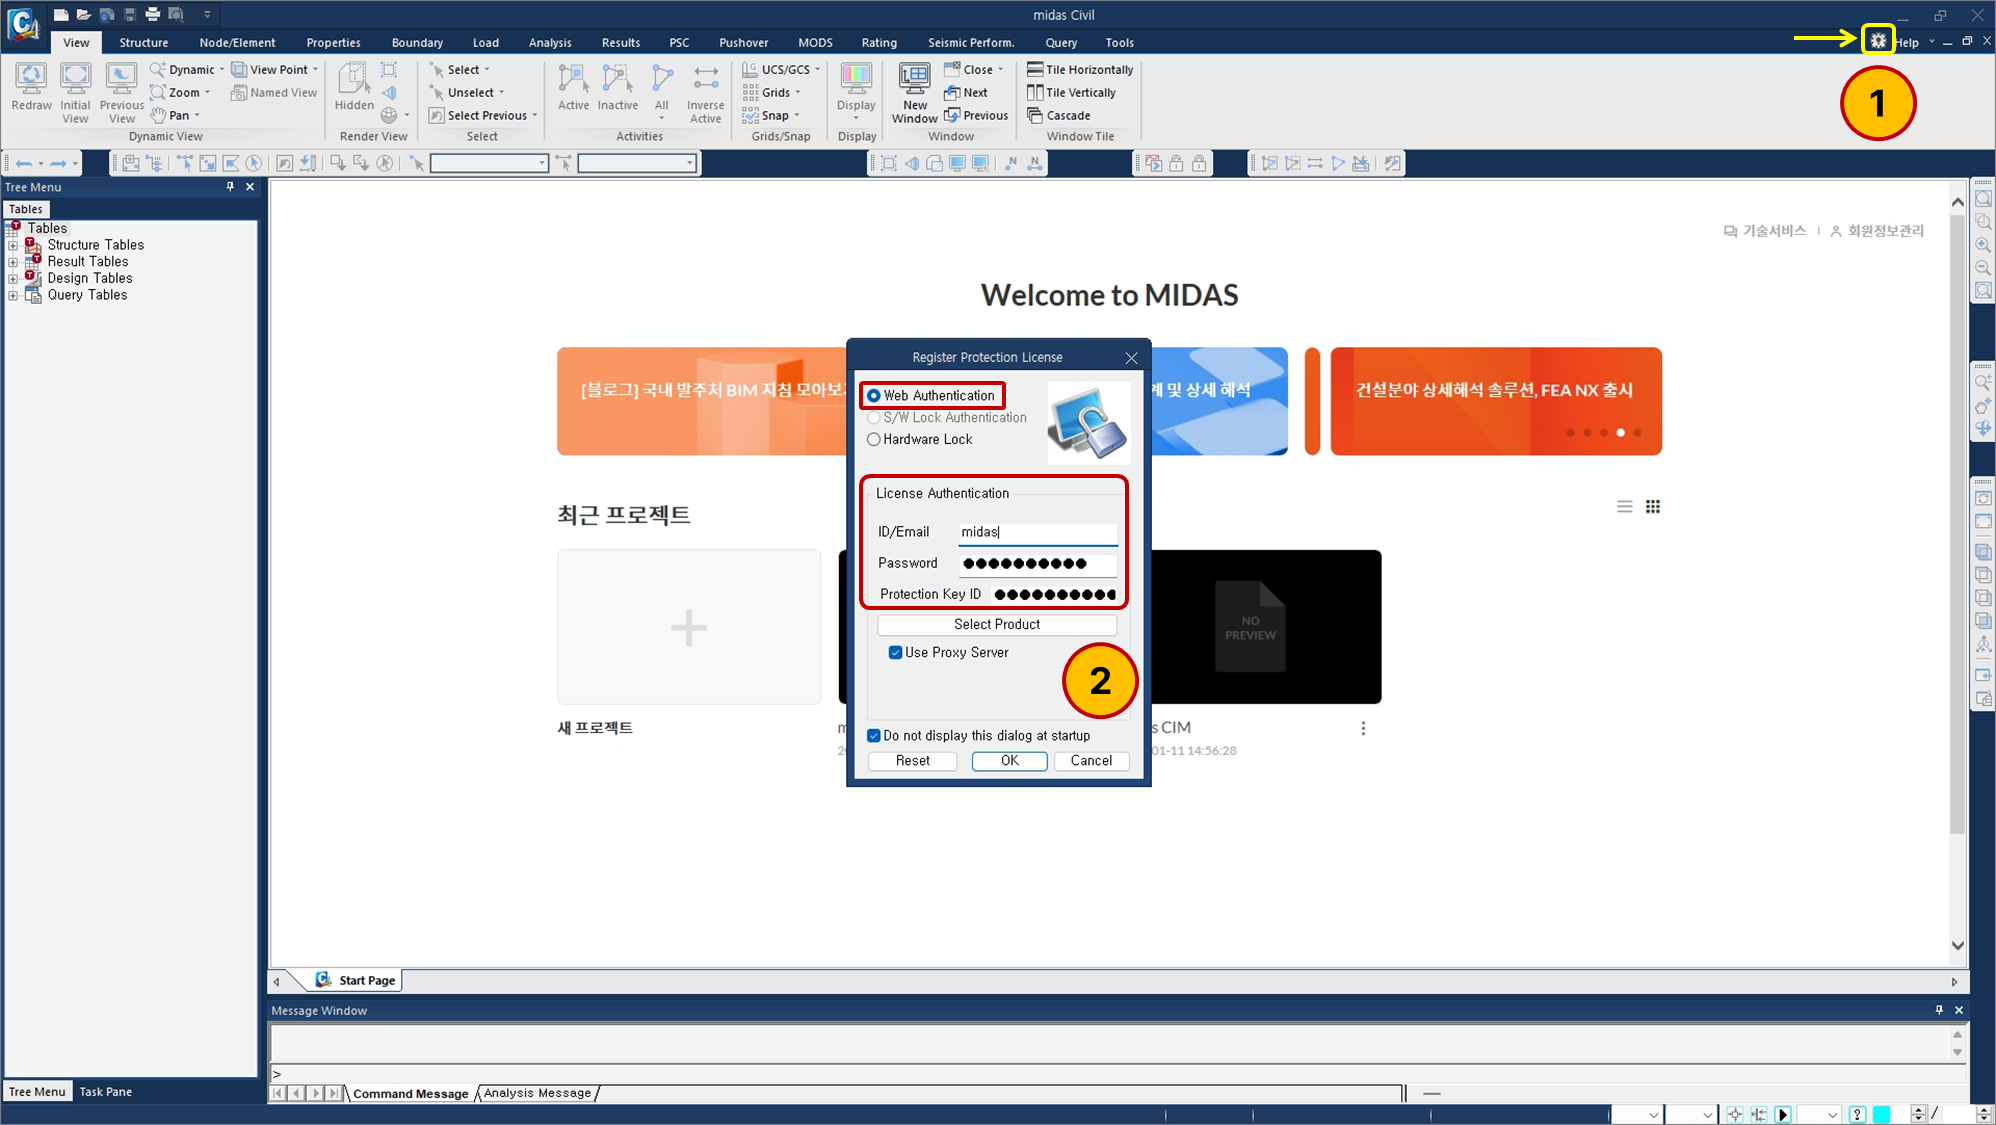
Task: Open the Dynamic view dropdown
Action: point(222,70)
